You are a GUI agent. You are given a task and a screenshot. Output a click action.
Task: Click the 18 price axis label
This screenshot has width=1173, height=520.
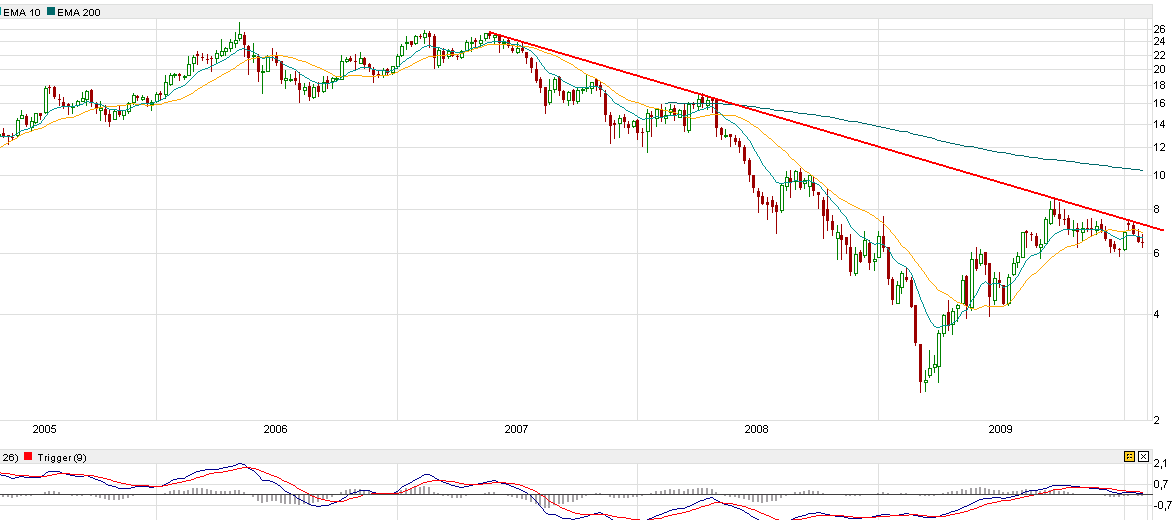1160,86
